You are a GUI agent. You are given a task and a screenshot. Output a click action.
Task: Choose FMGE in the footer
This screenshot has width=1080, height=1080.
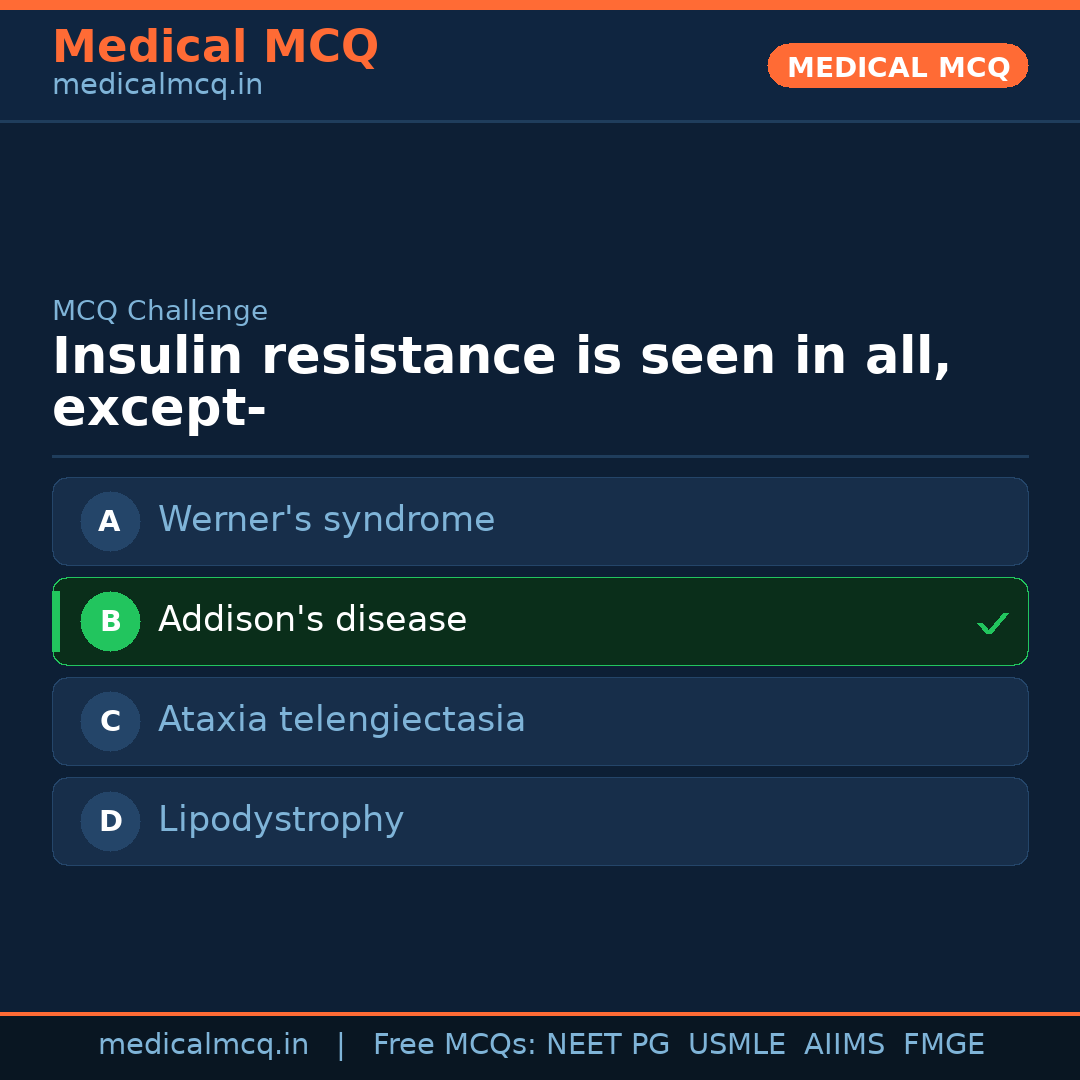(943, 1045)
